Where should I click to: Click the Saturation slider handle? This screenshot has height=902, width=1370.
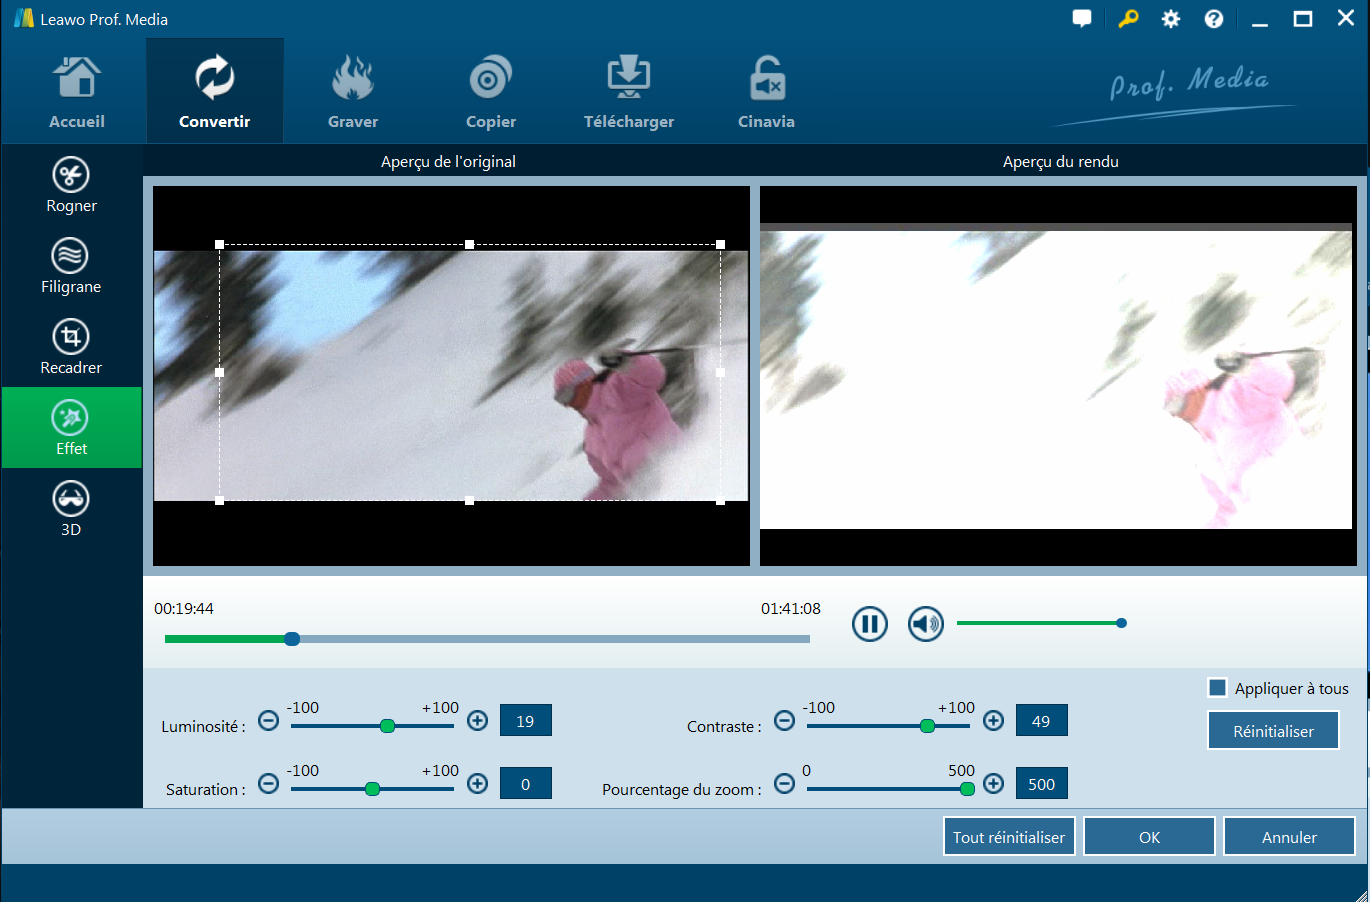(x=373, y=789)
